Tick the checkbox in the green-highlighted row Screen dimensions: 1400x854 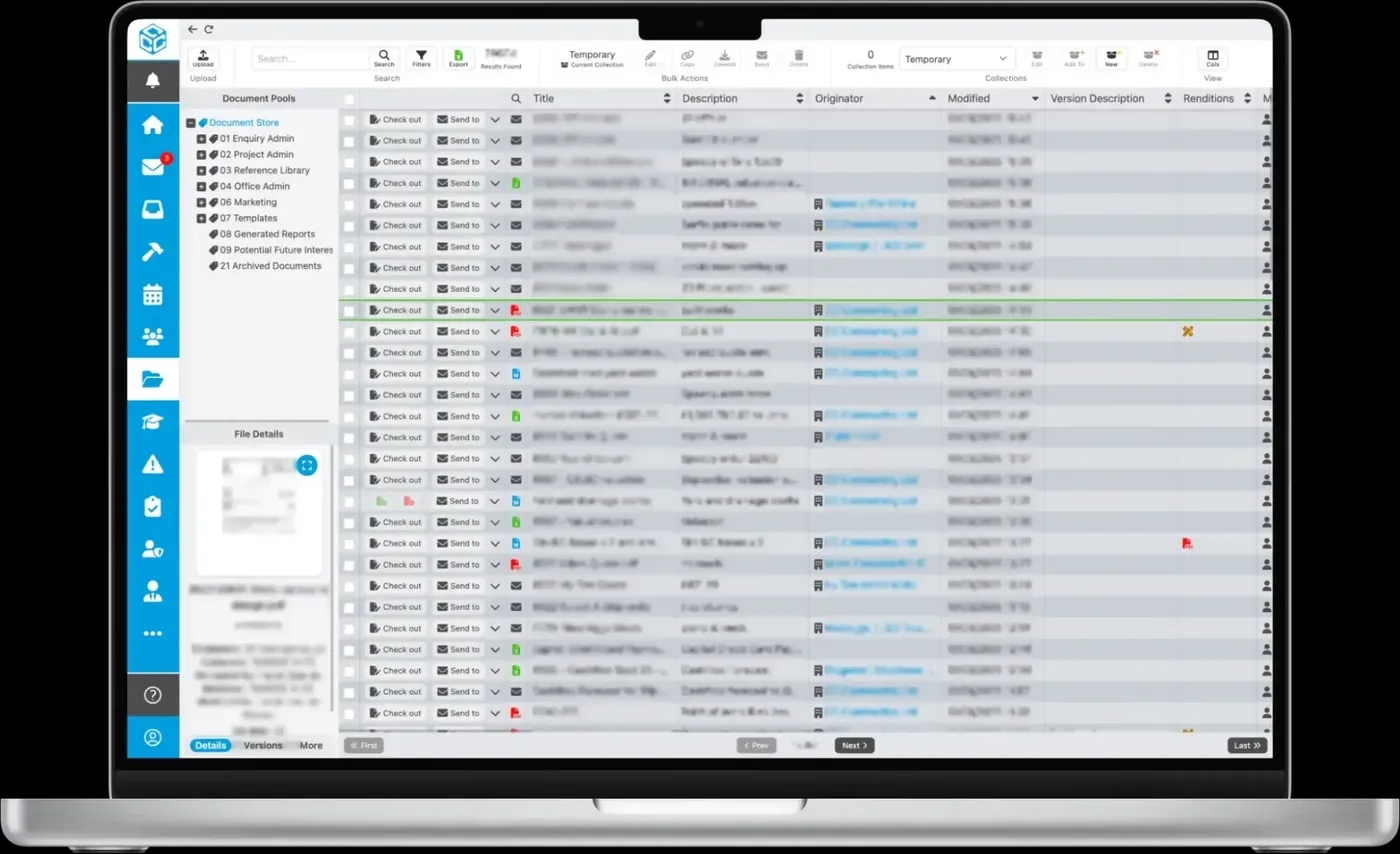point(349,311)
